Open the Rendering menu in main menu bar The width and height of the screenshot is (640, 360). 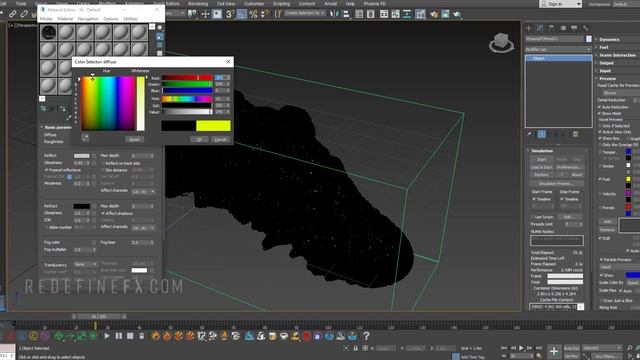tap(198, 4)
